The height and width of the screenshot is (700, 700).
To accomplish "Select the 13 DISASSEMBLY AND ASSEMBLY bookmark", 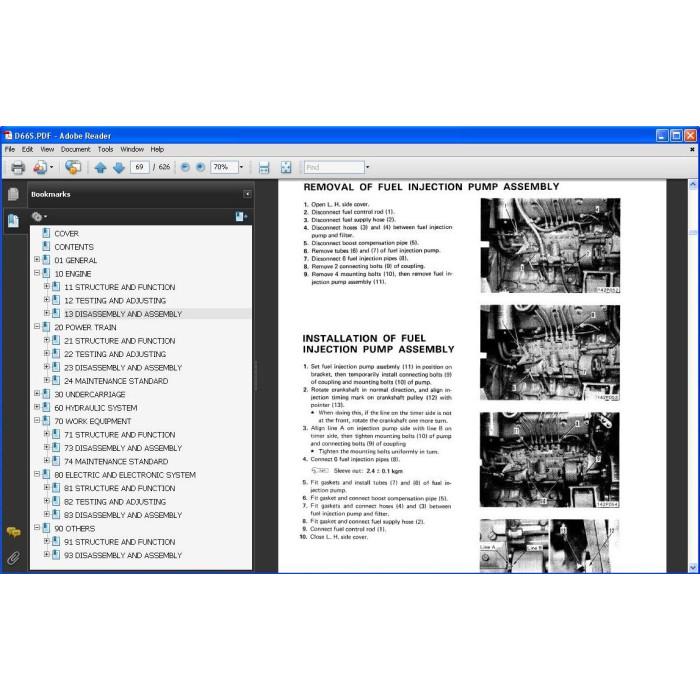I will (x=123, y=314).
